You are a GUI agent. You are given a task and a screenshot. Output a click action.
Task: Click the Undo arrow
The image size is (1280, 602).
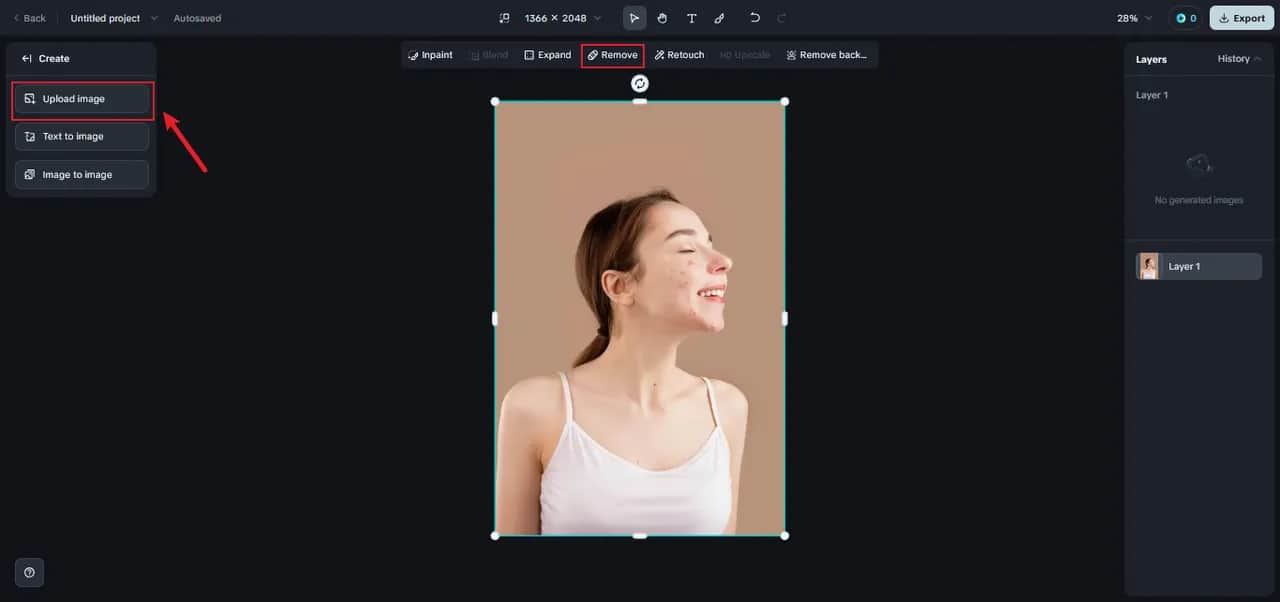pyautogui.click(x=755, y=18)
